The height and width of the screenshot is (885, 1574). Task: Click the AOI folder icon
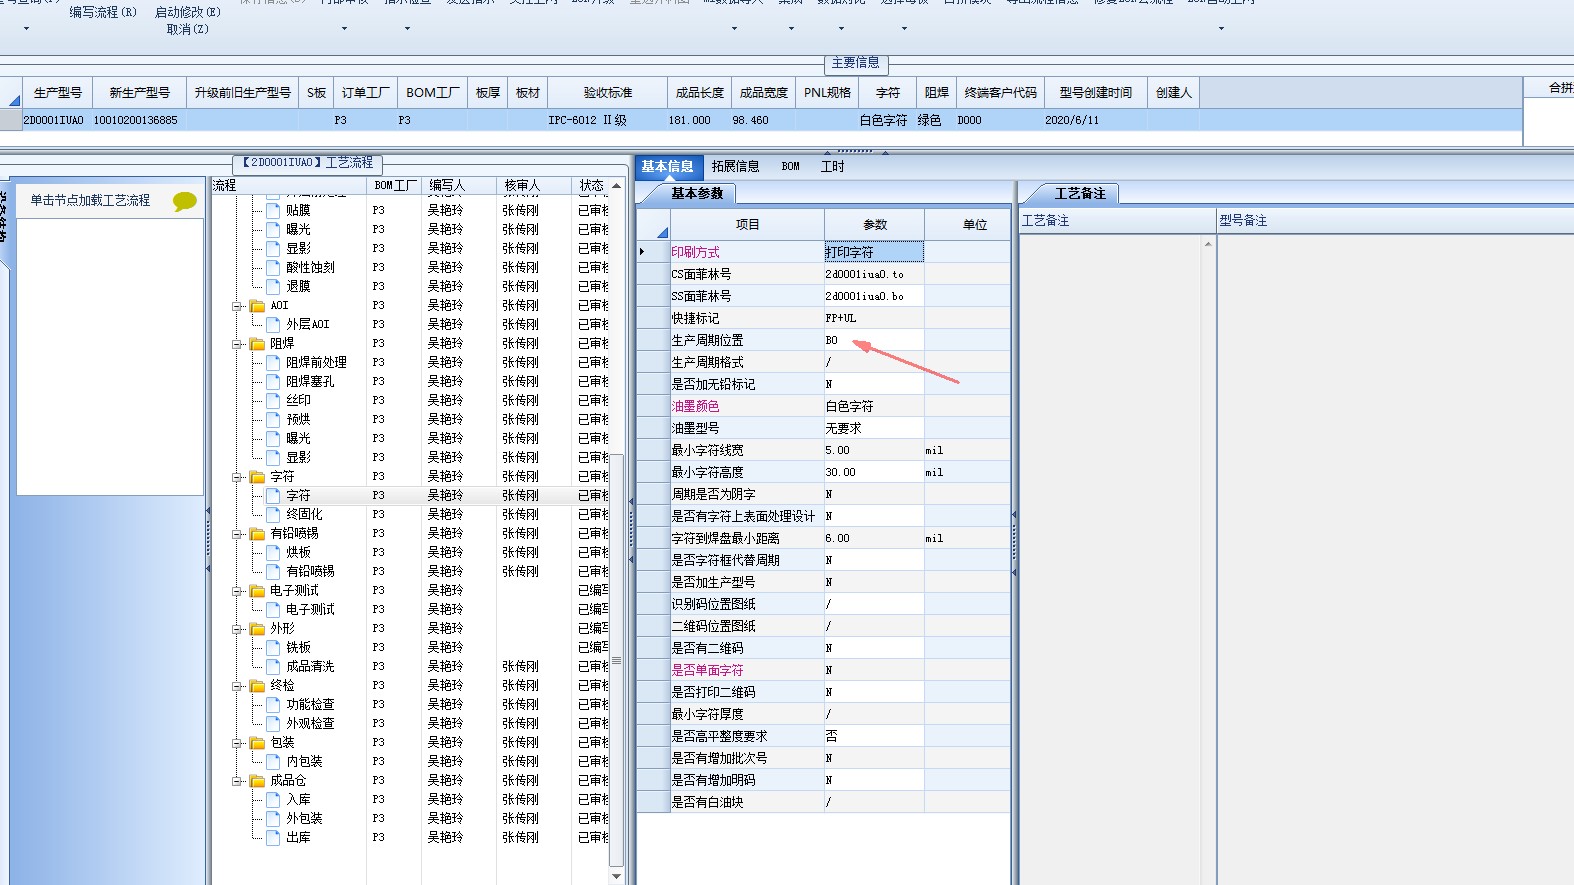(257, 305)
